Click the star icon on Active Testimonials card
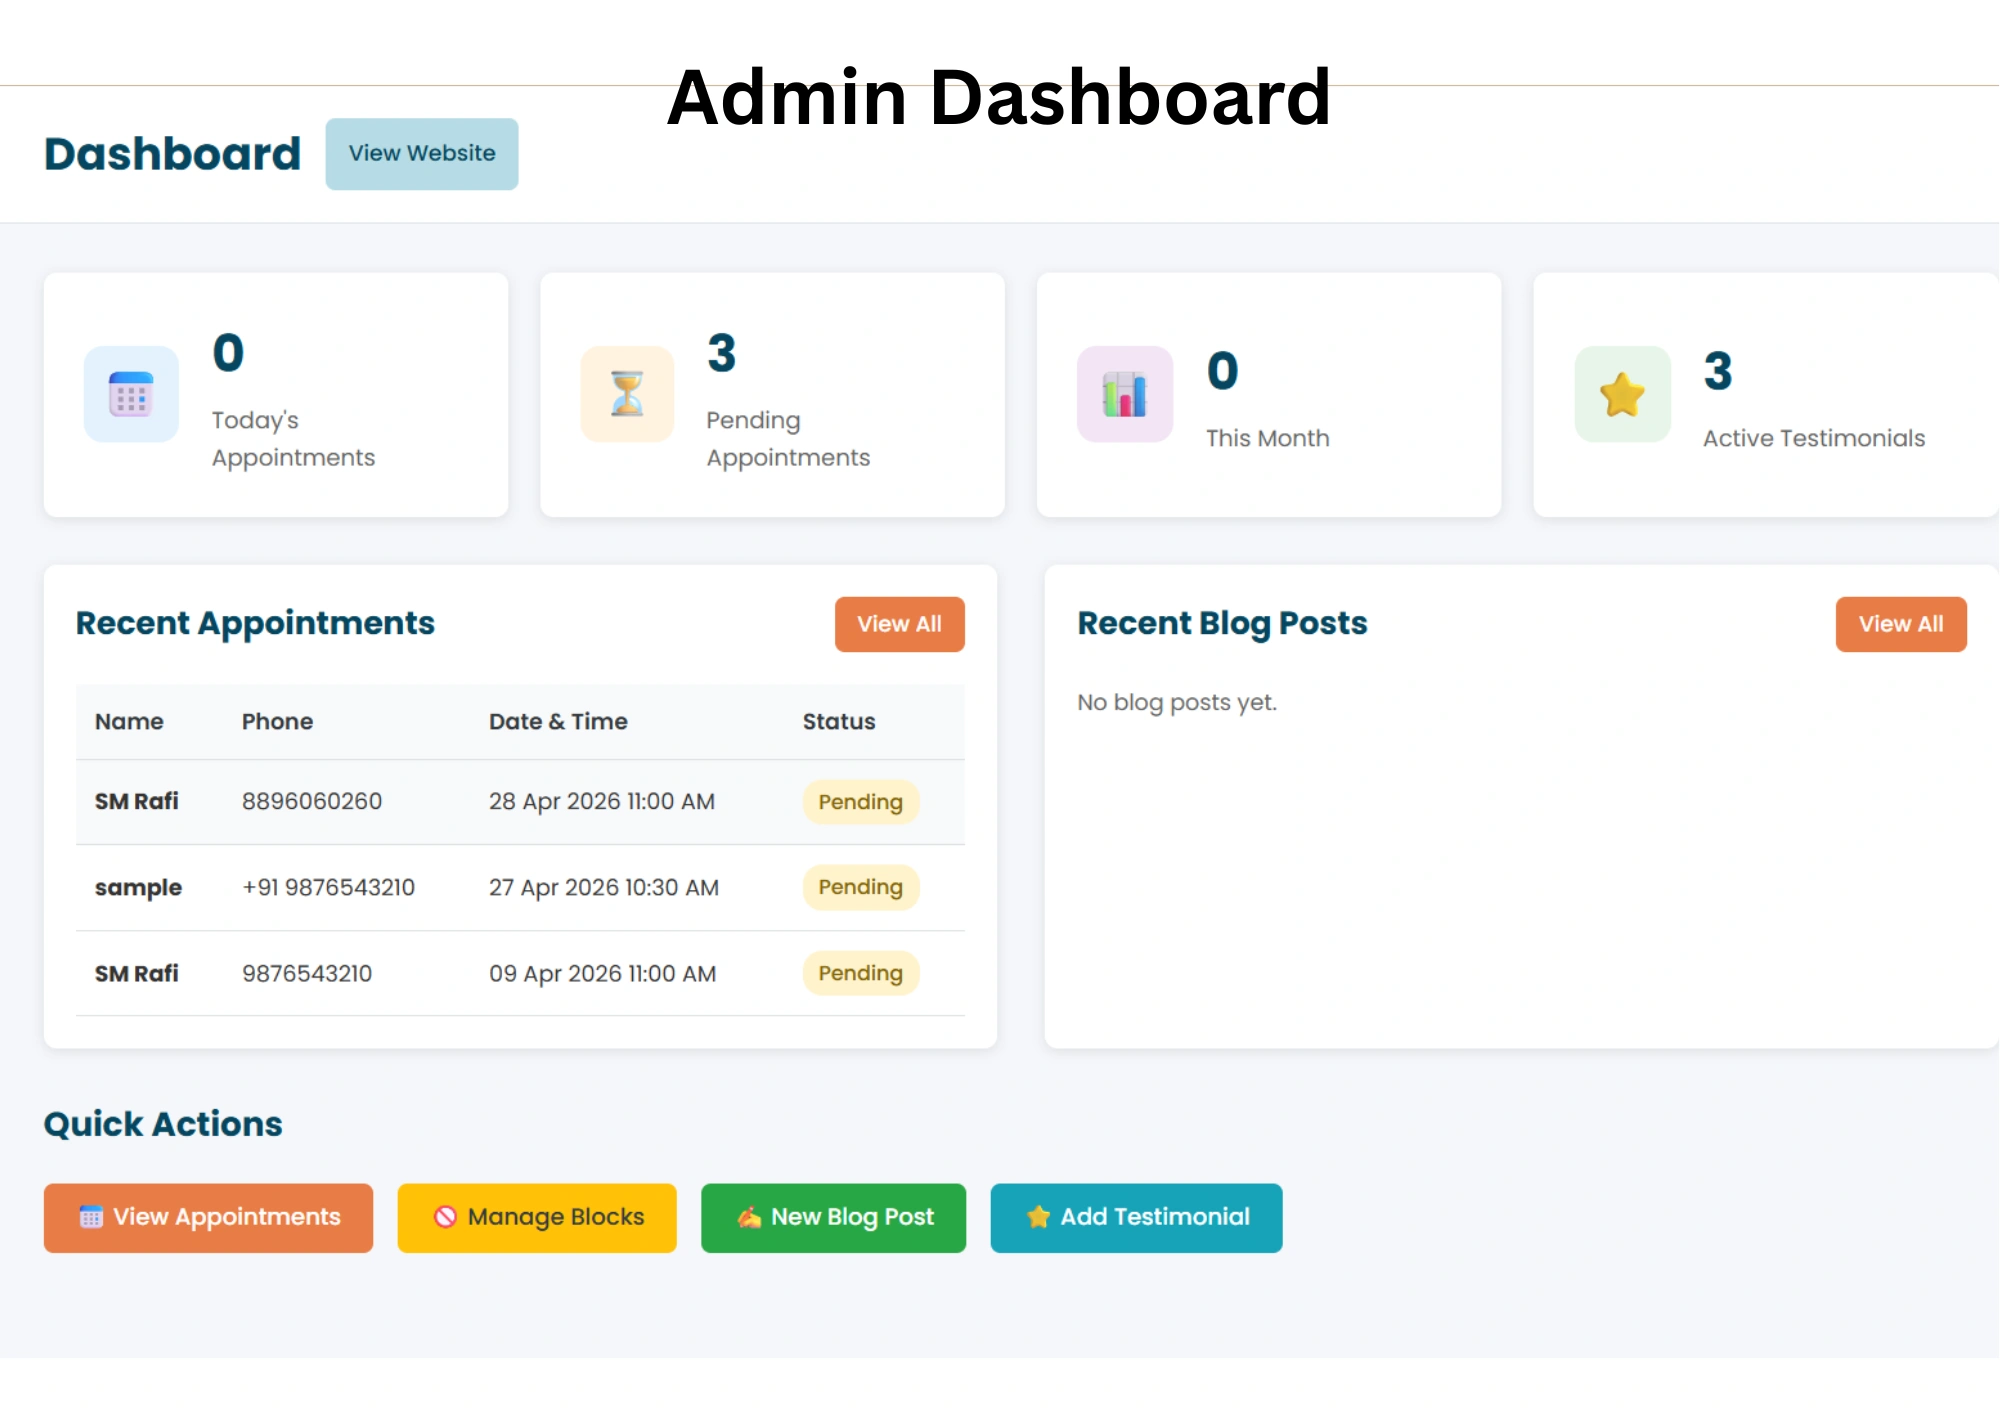The width and height of the screenshot is (2000, 1414). (x=1622, y=394)
